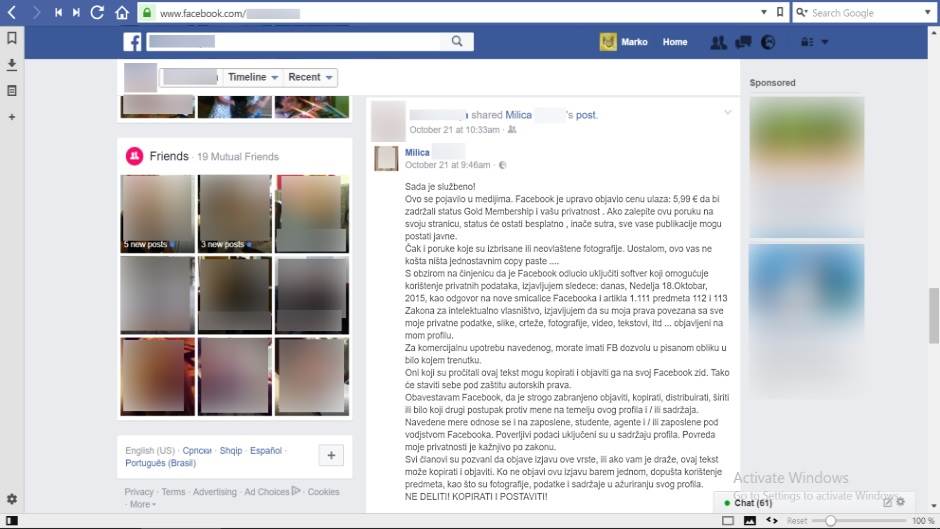Open Marko's profile from the header
This screenshot has height=529, width=940.
(624, 42)
